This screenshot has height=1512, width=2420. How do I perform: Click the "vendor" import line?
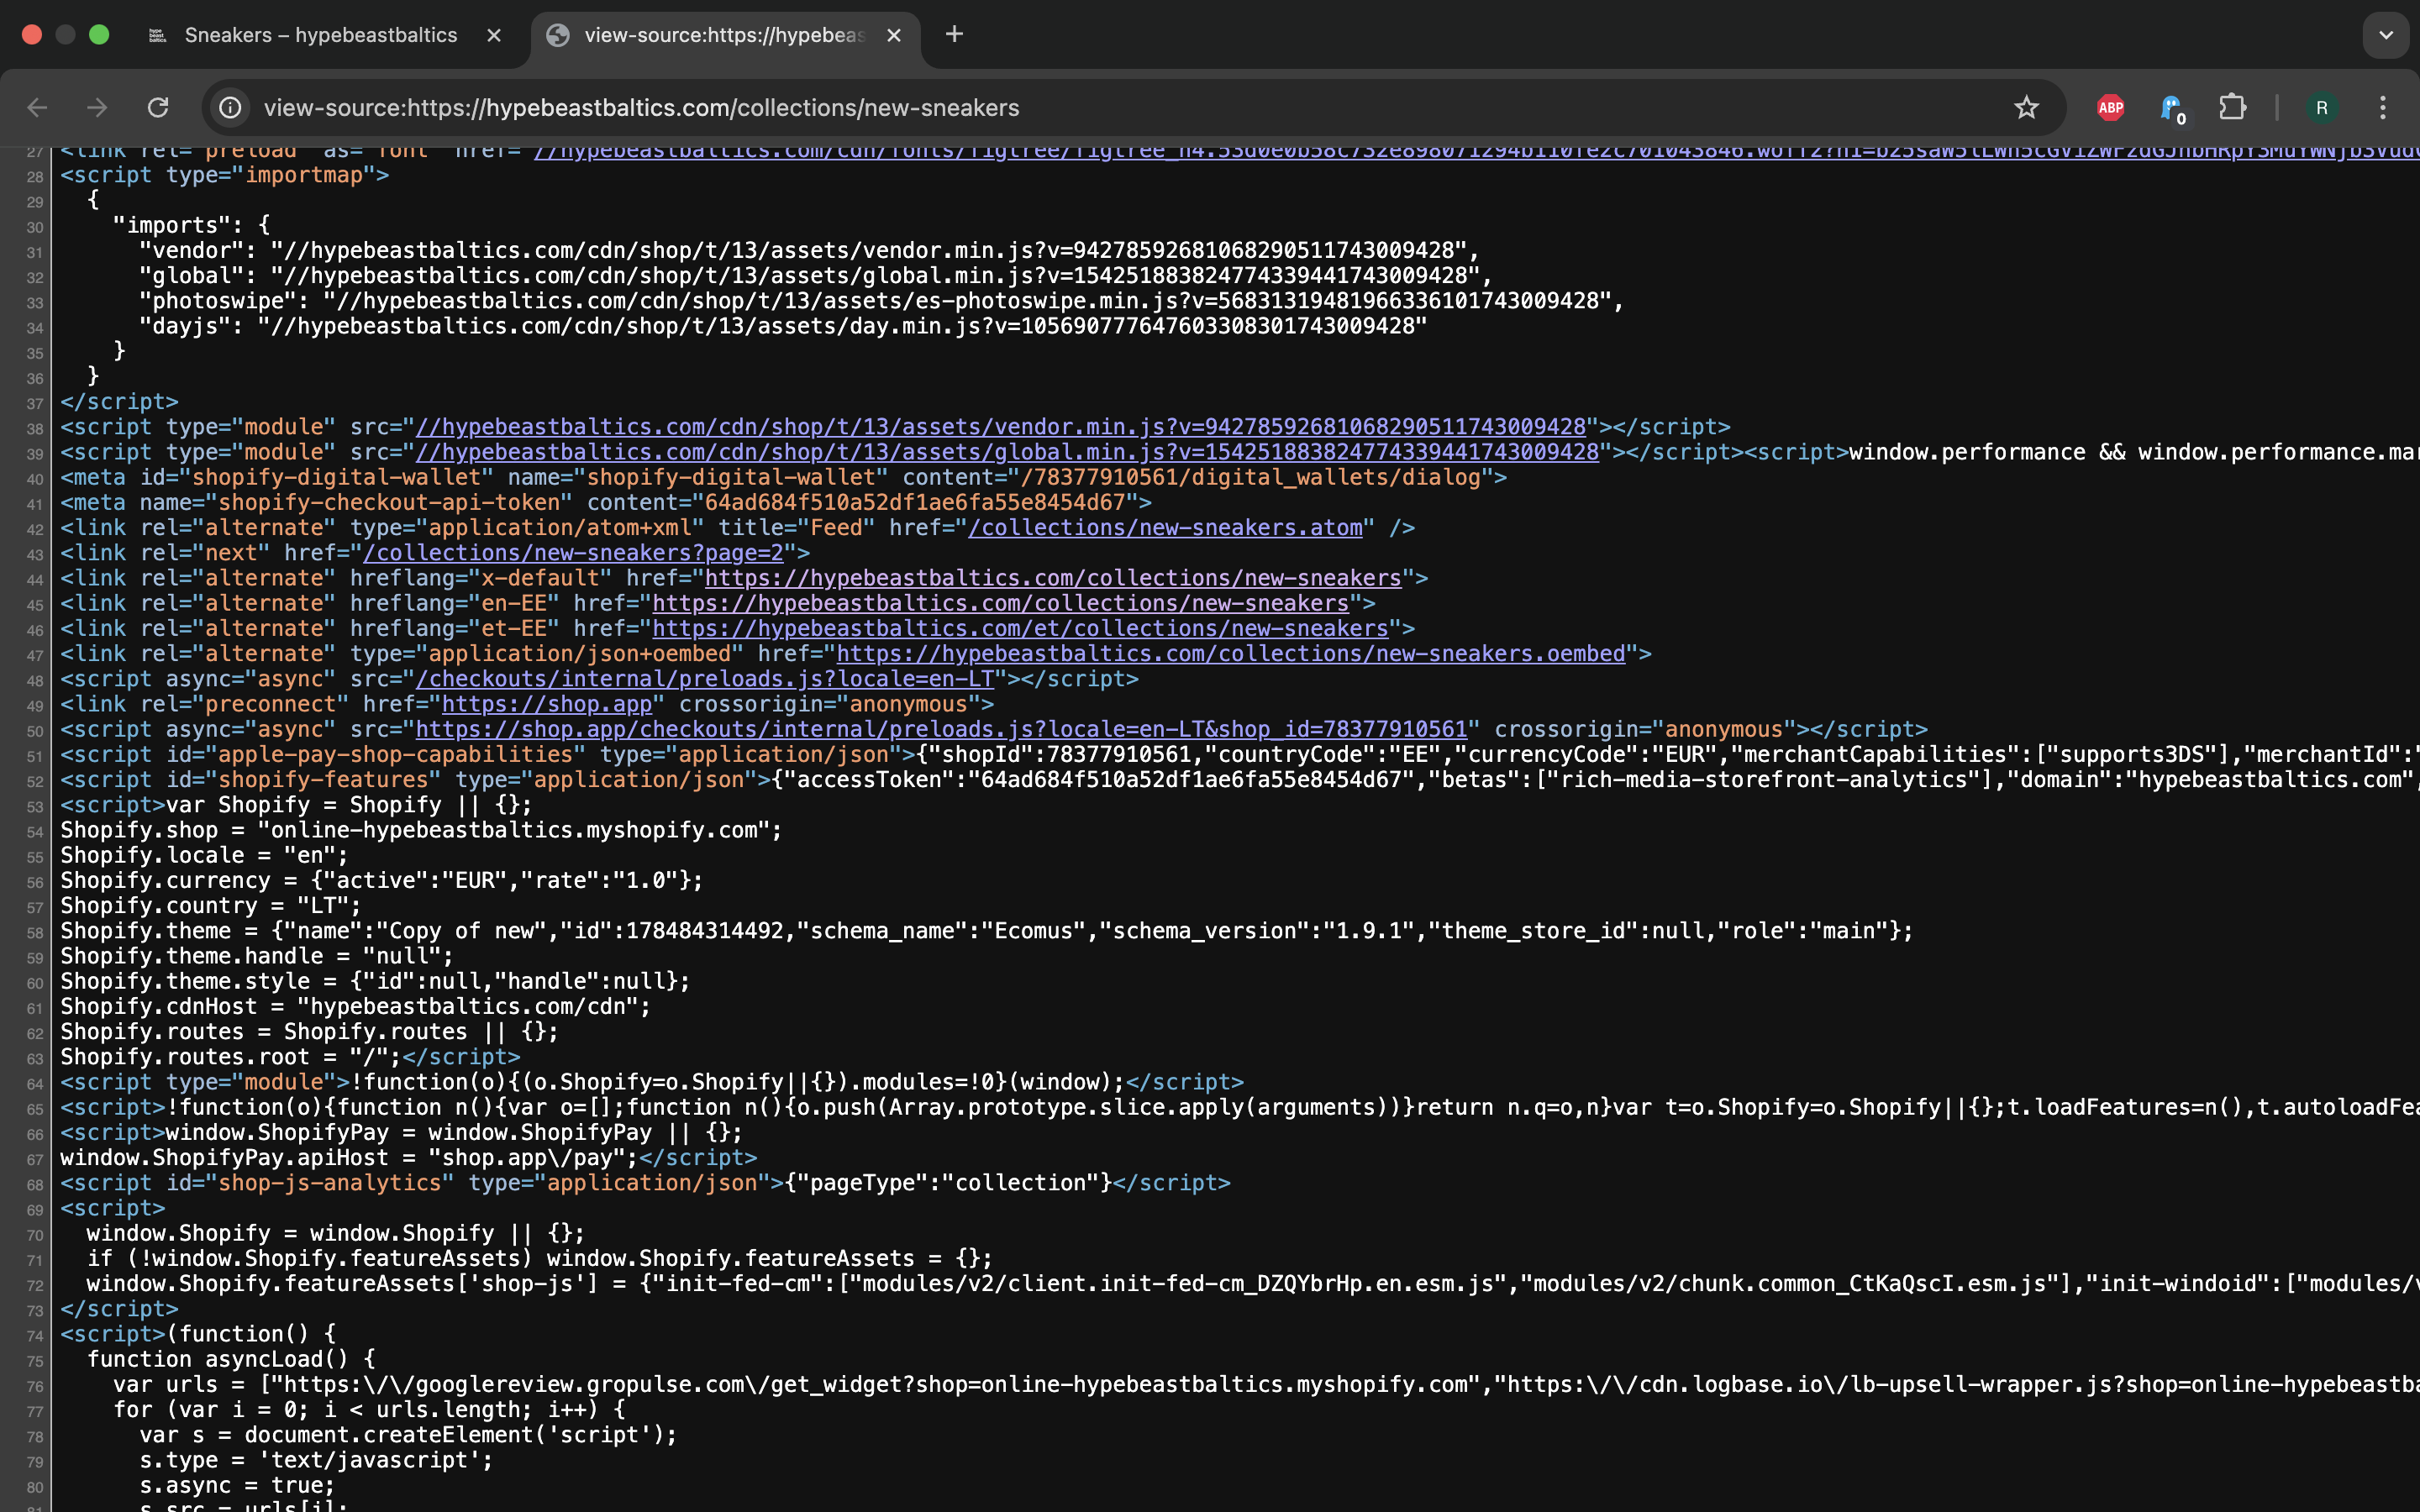click(x=808, y=250)
